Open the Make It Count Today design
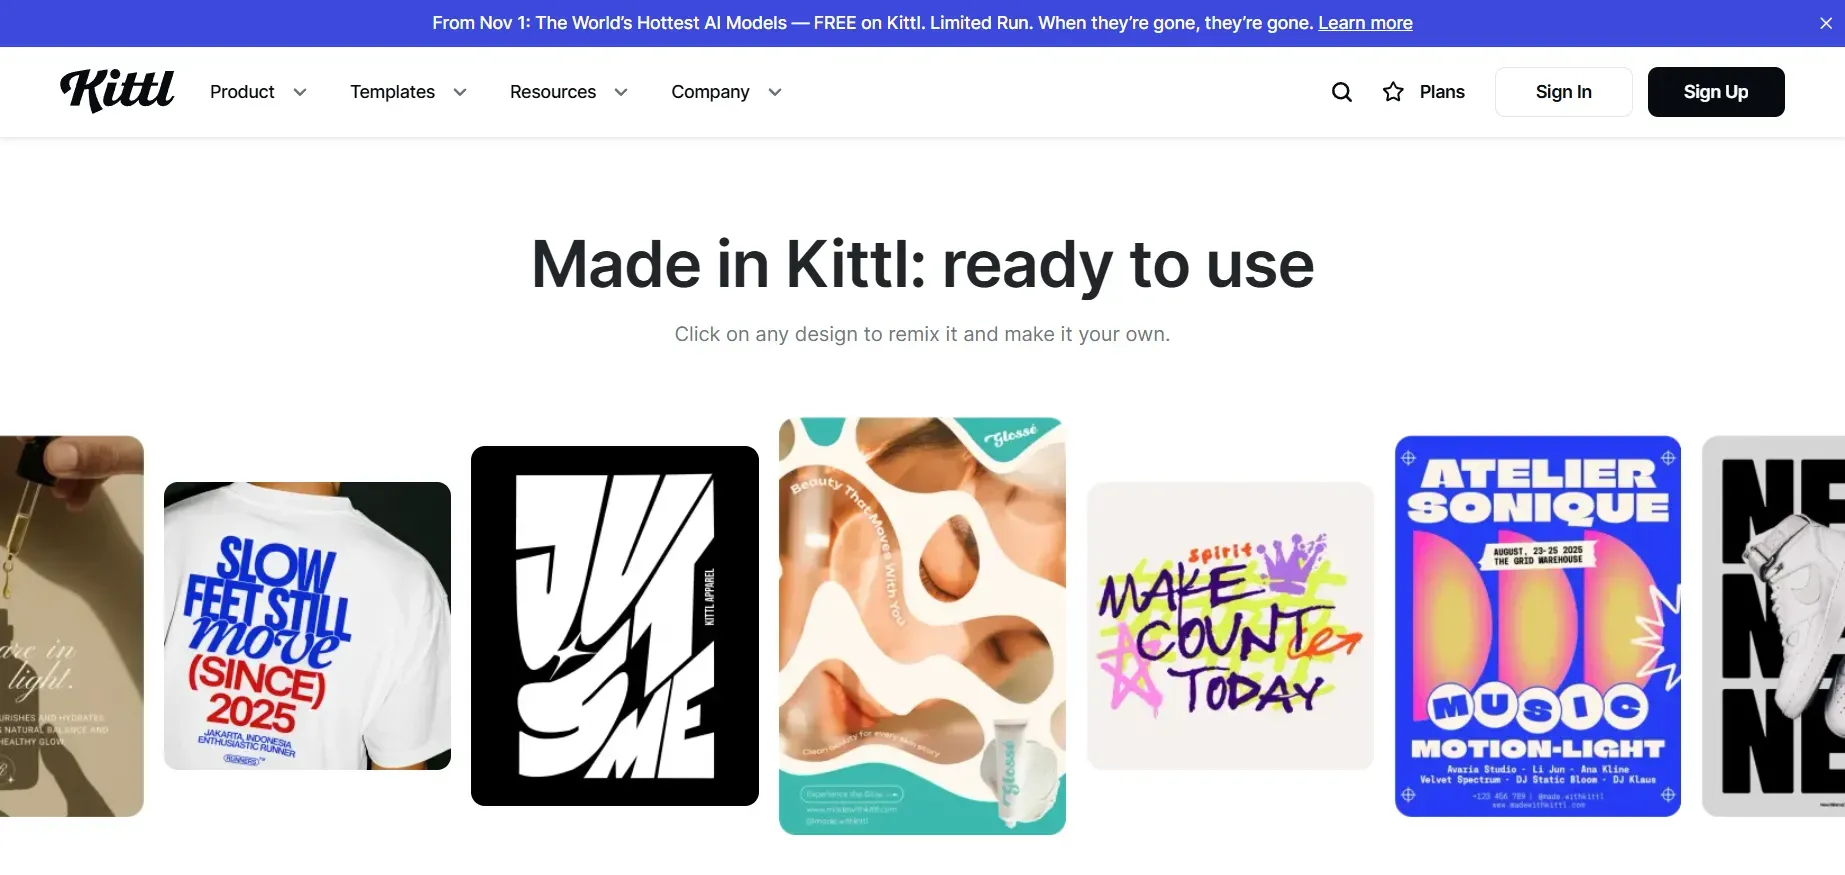1845x875 pixels. [x=1230, y=626]
